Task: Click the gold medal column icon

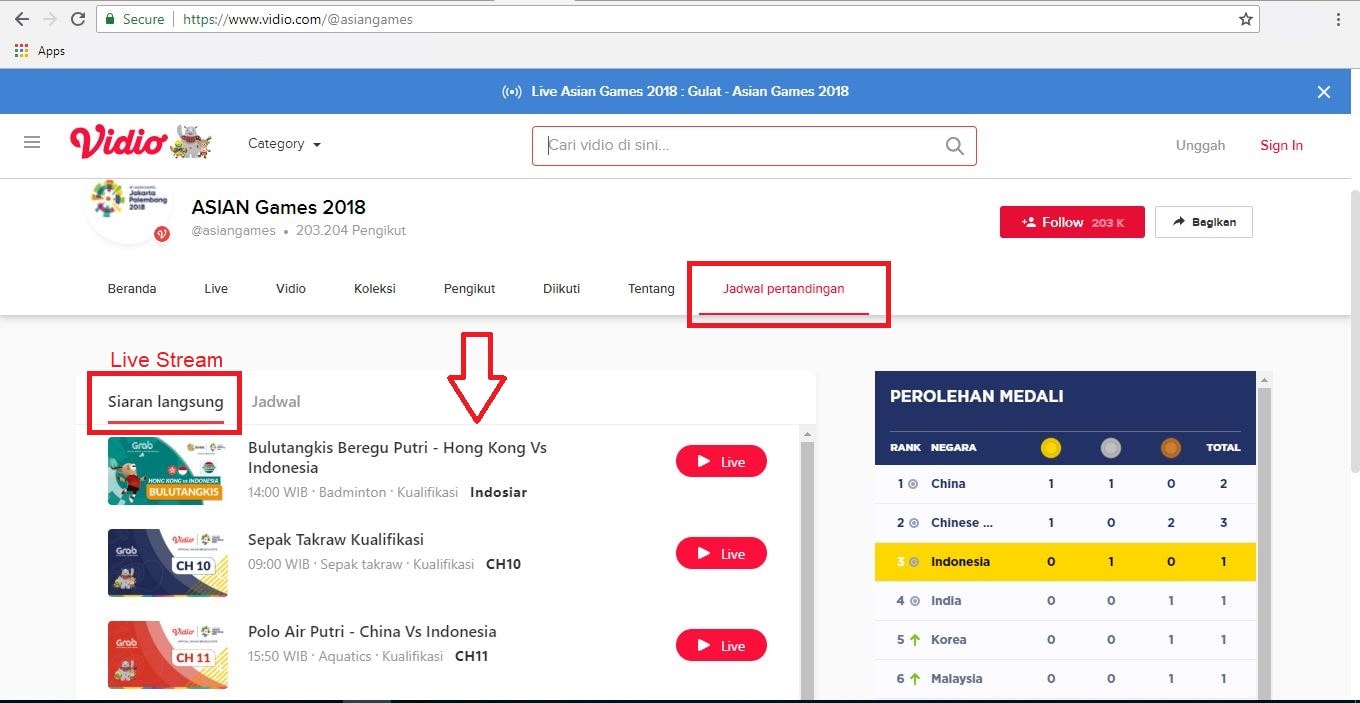Action: tap(1050, 448)
